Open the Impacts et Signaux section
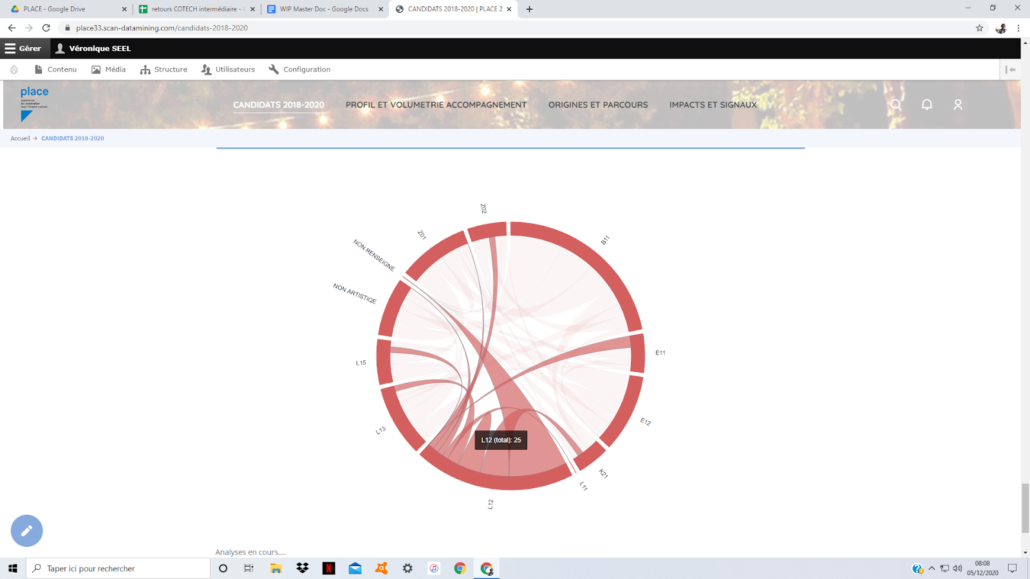 pyautogui.click(x=713, y=105)
